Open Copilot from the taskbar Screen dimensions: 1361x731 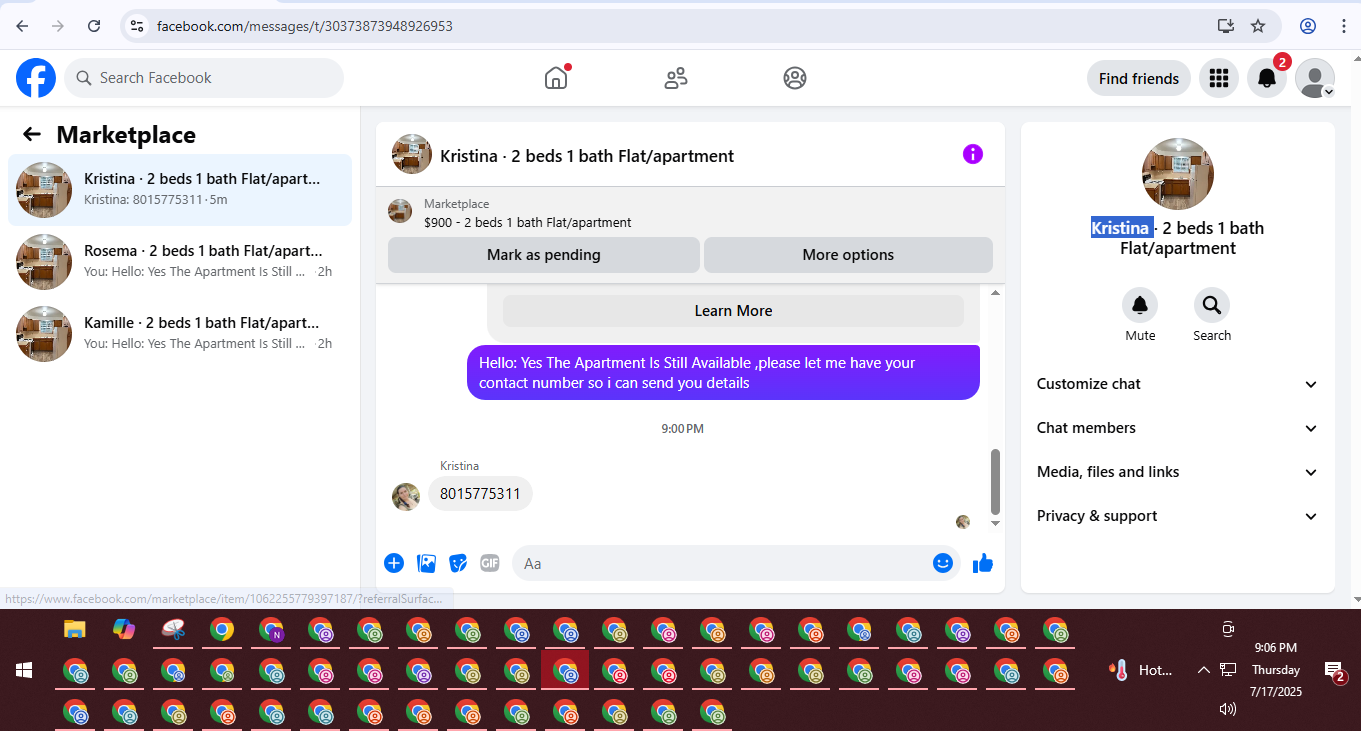point(124,629)
